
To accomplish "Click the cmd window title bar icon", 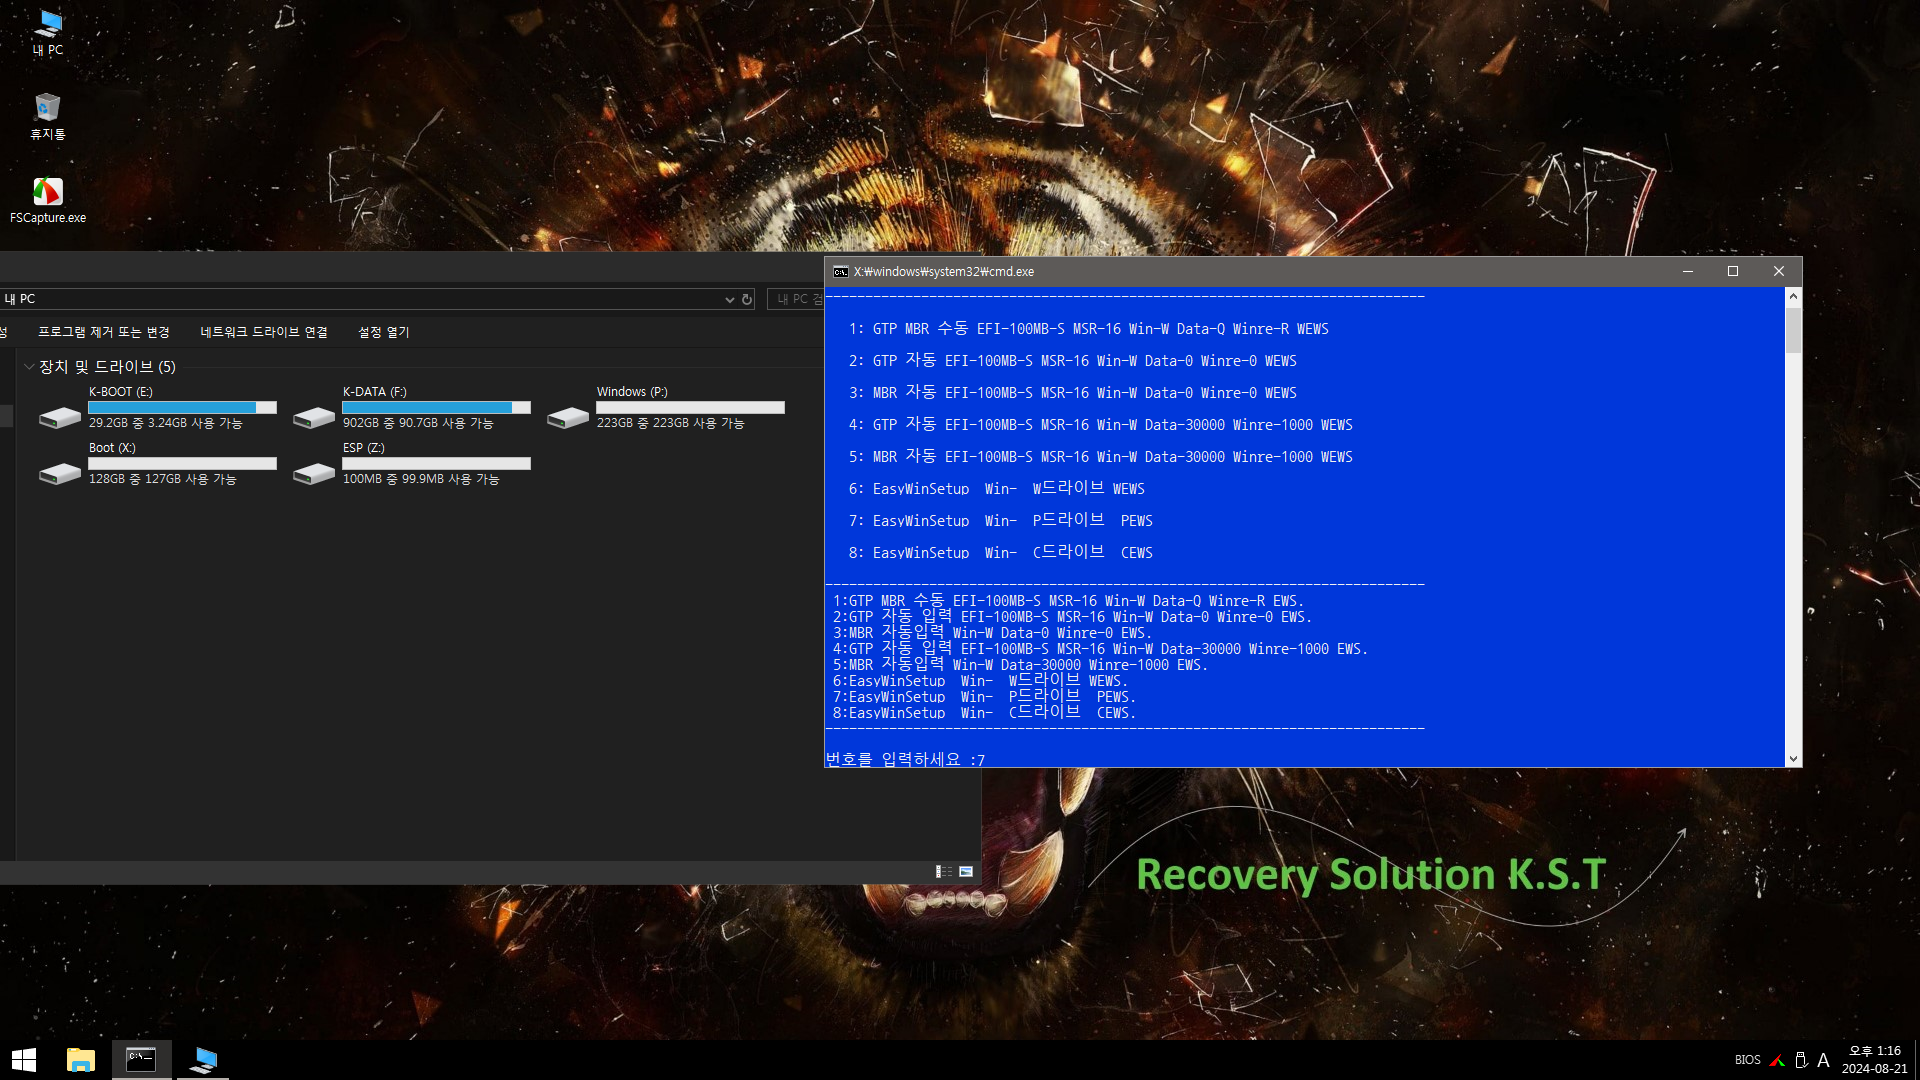I will point(841,272).
